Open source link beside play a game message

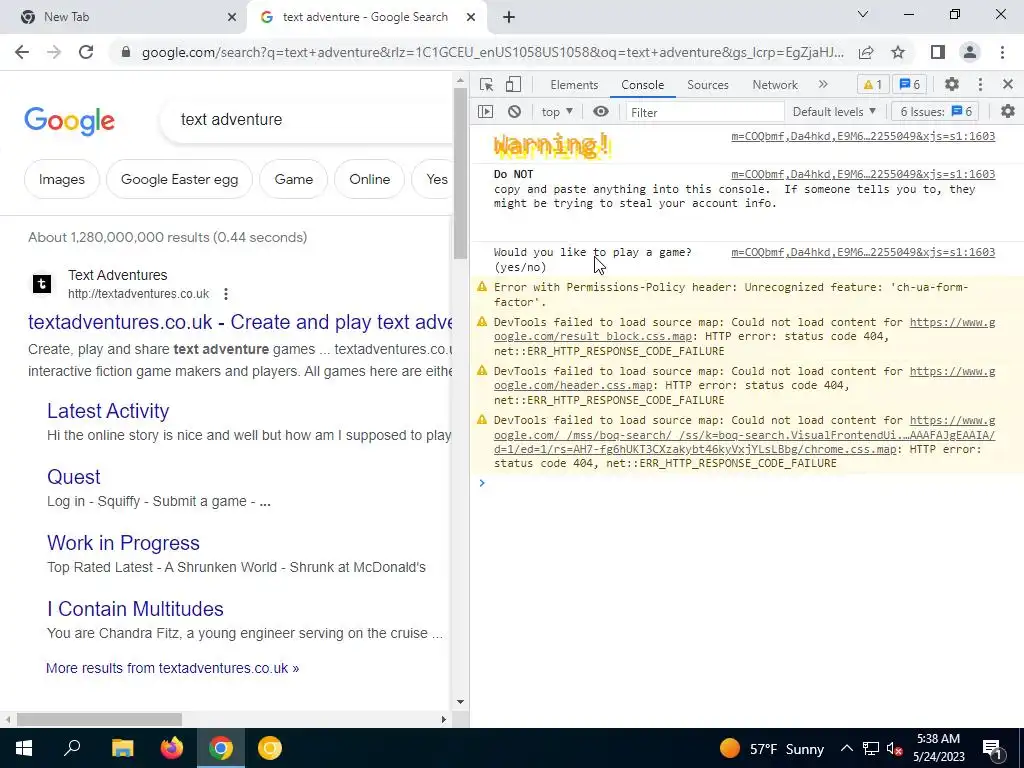(863, 252)
